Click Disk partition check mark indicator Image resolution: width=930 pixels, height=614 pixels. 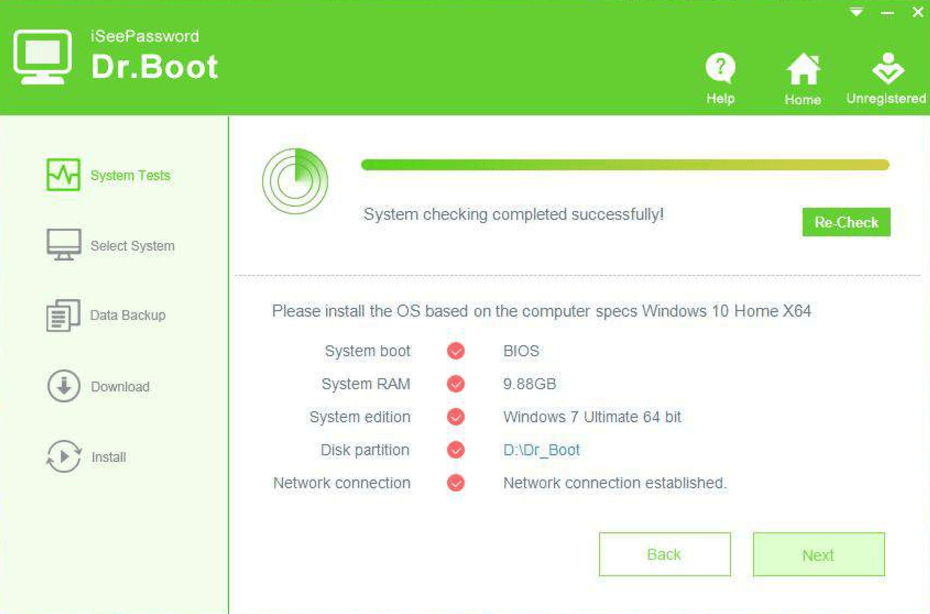click(x=456, y=450)
